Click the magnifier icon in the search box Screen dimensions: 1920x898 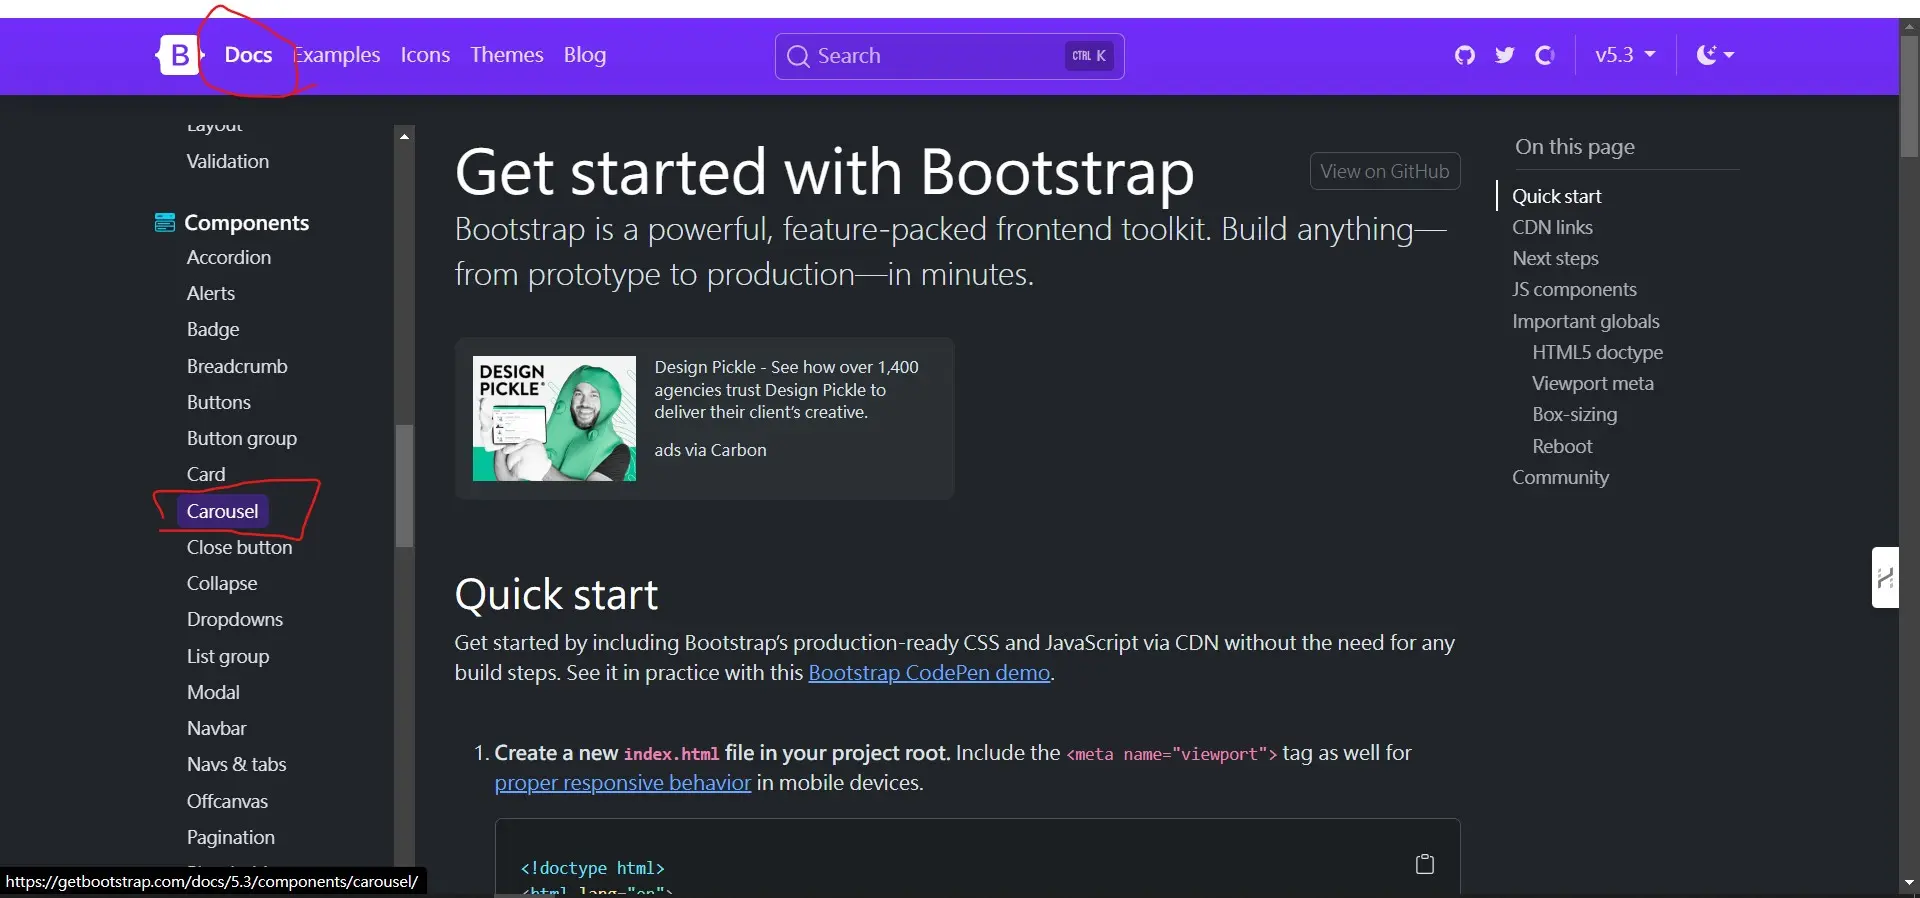click(798, 56)
